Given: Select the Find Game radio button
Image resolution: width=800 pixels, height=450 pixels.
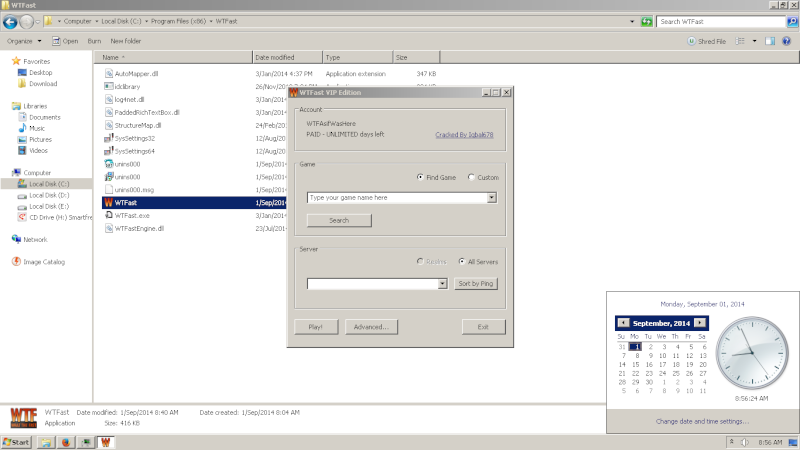Looking at the screenshot, I should 420,177.
